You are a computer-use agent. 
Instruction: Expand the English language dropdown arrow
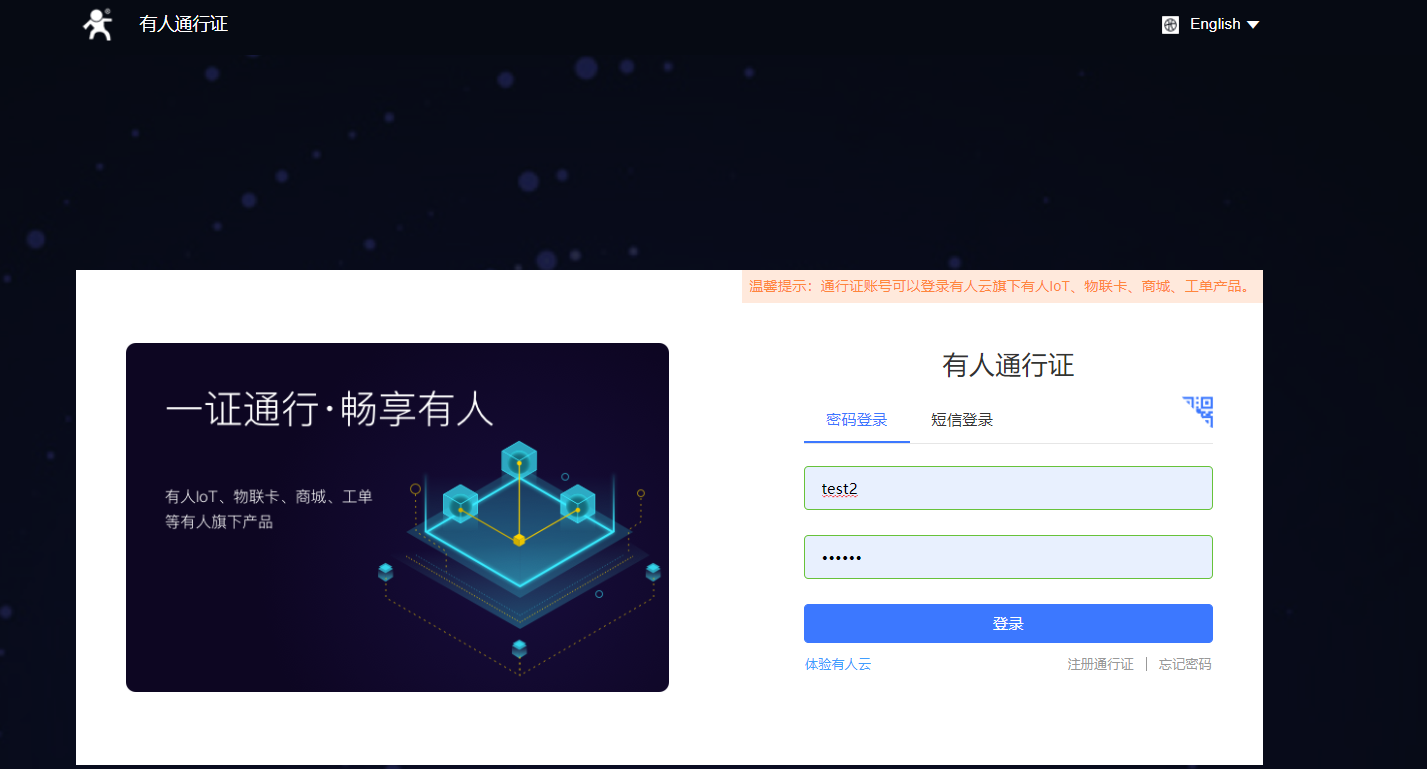(x=1253, y=25)
